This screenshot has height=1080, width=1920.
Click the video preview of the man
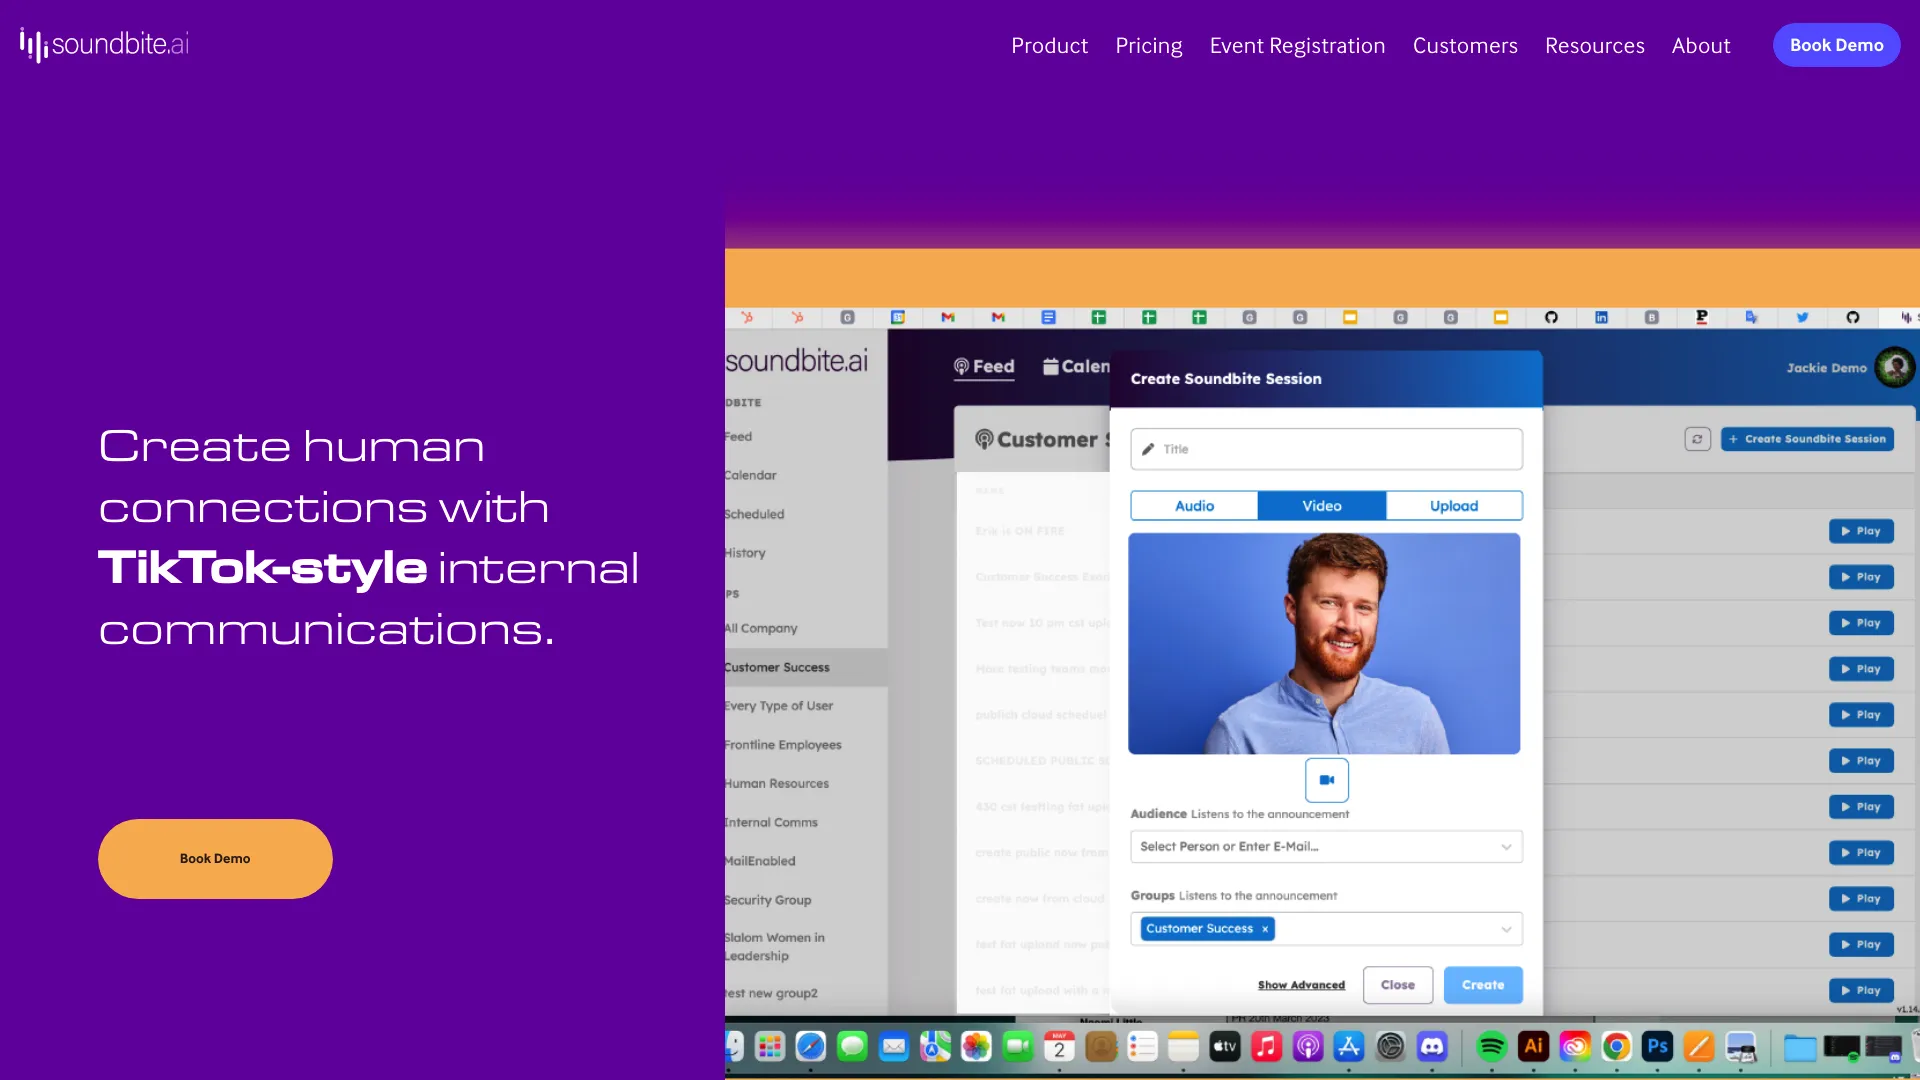pyautogui.click(x=1324, y=643)
